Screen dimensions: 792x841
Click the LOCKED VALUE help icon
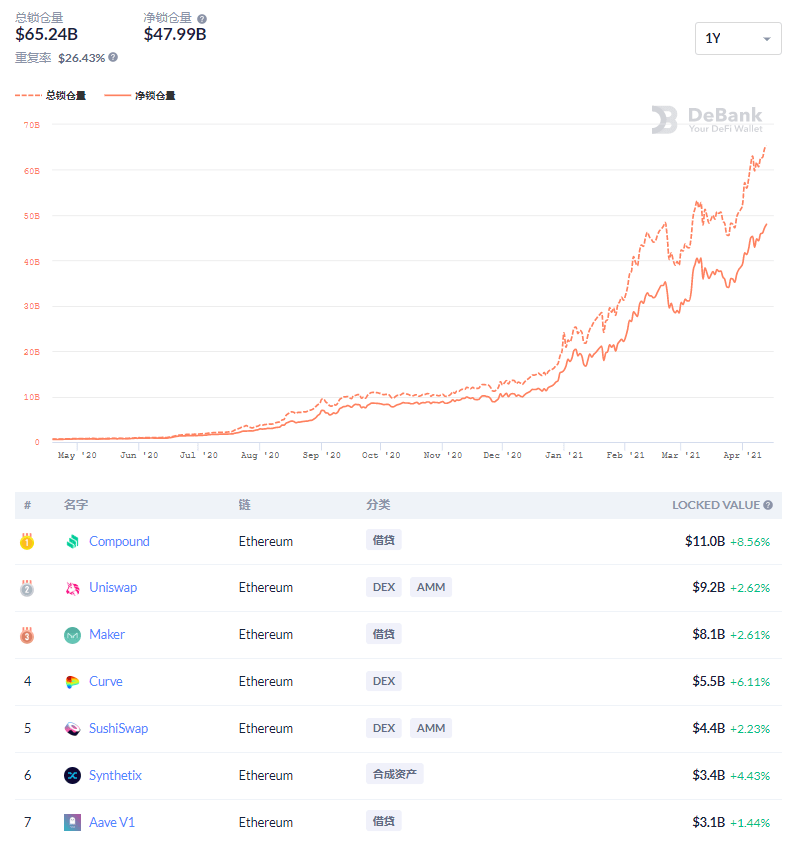(768, 505)
